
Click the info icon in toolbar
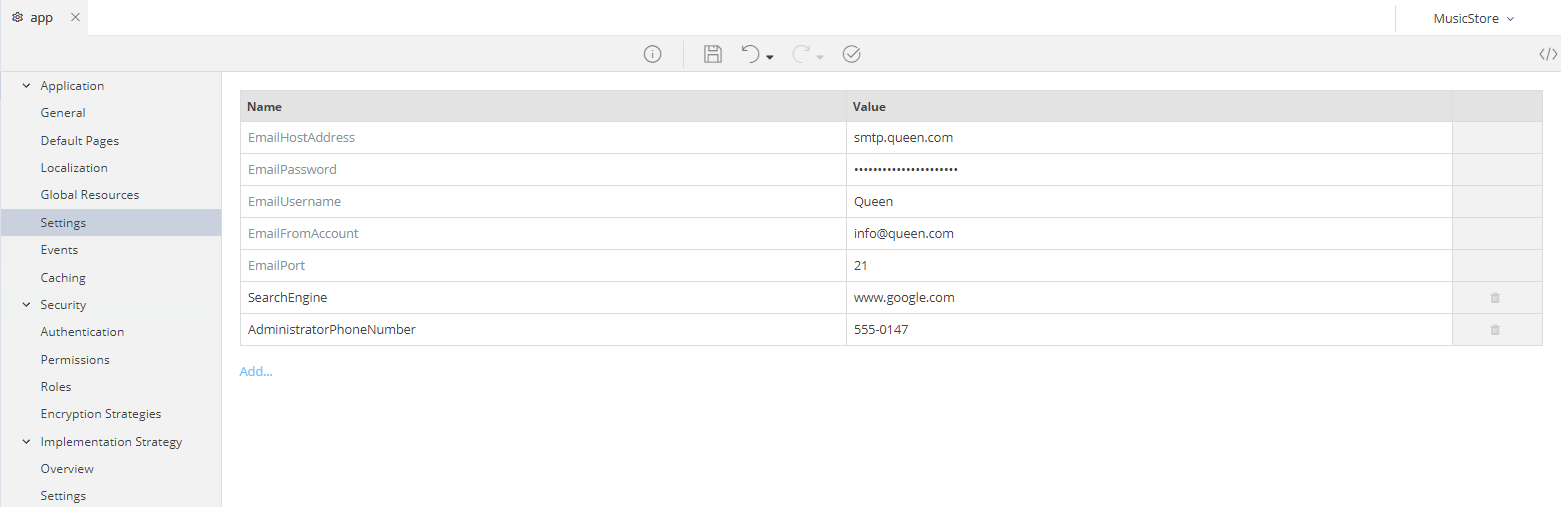[x=652, y=54]
